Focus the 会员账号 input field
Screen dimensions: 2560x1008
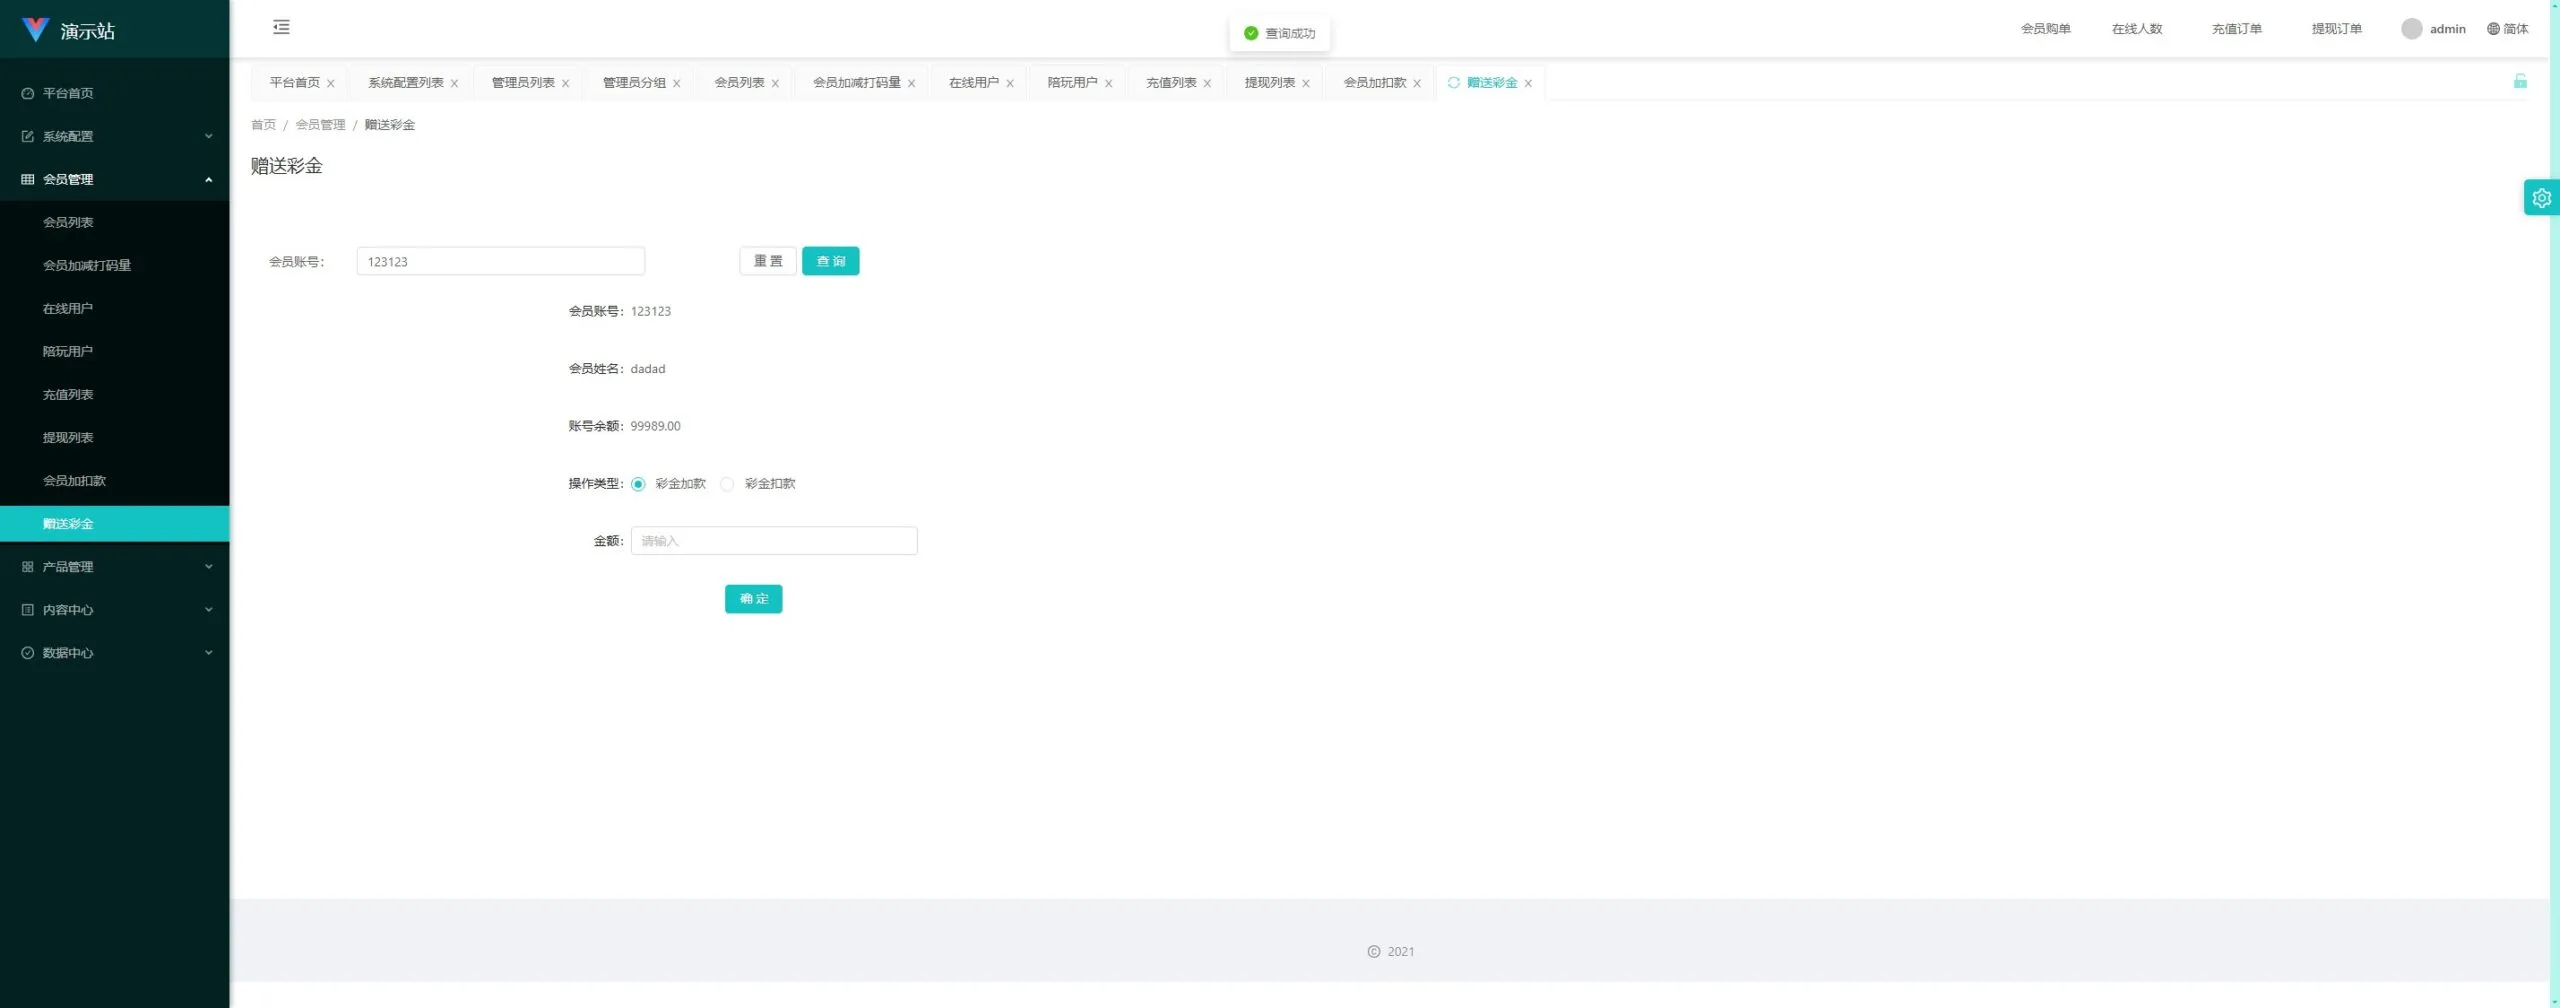coord(500,261)
